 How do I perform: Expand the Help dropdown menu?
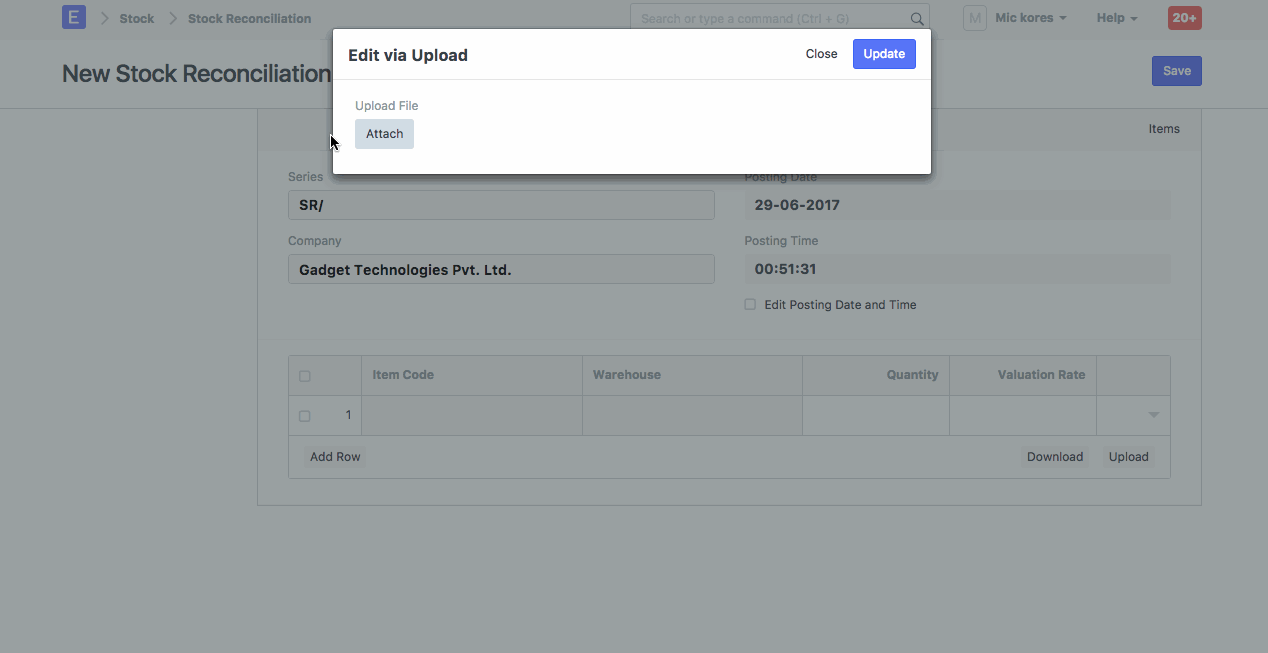[1116, 18]
